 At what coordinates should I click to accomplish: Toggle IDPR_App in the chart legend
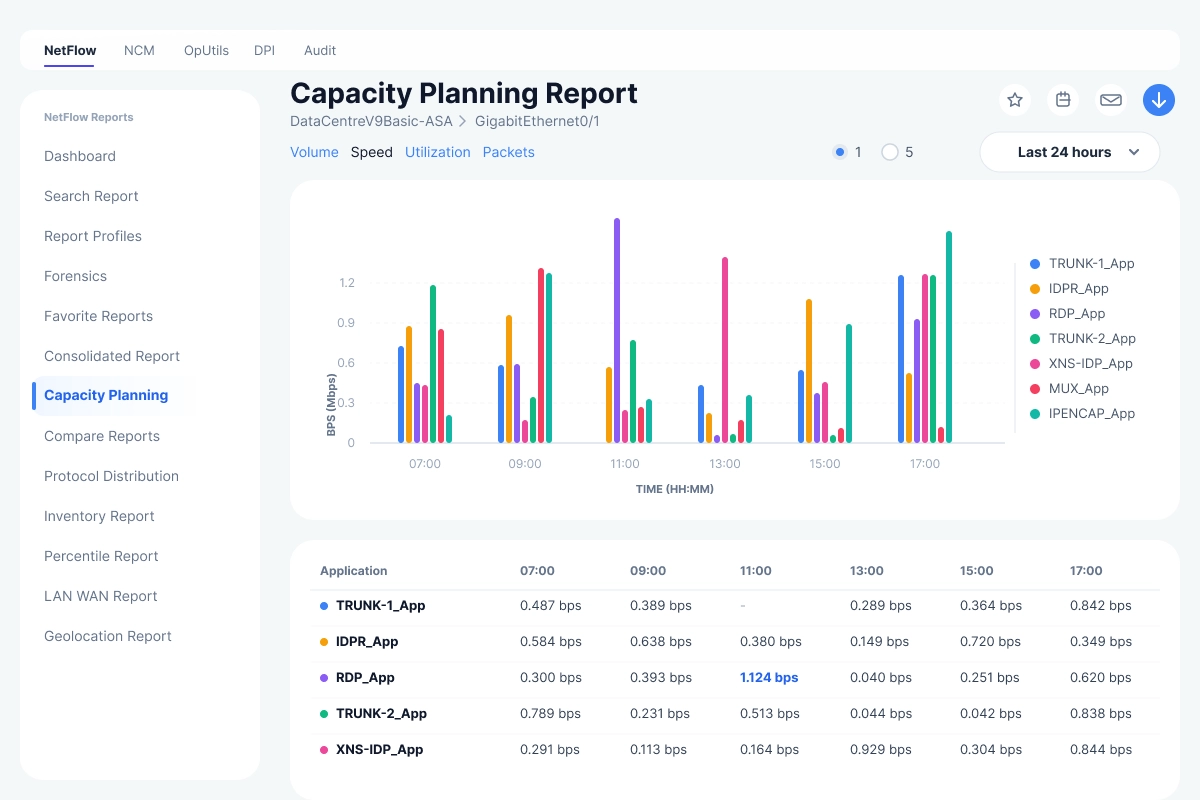tap(1069, 289)
